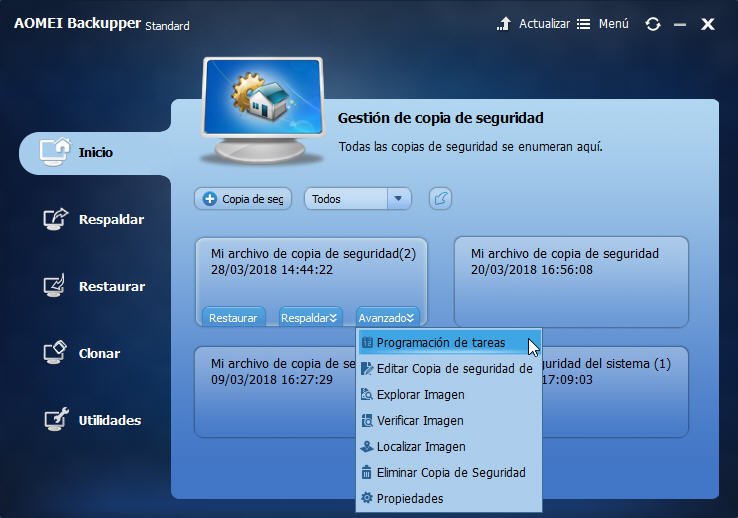The image size is (738, 518).
Task: Click the AOMEI Backupper title text
Action: tap(78, 23)
